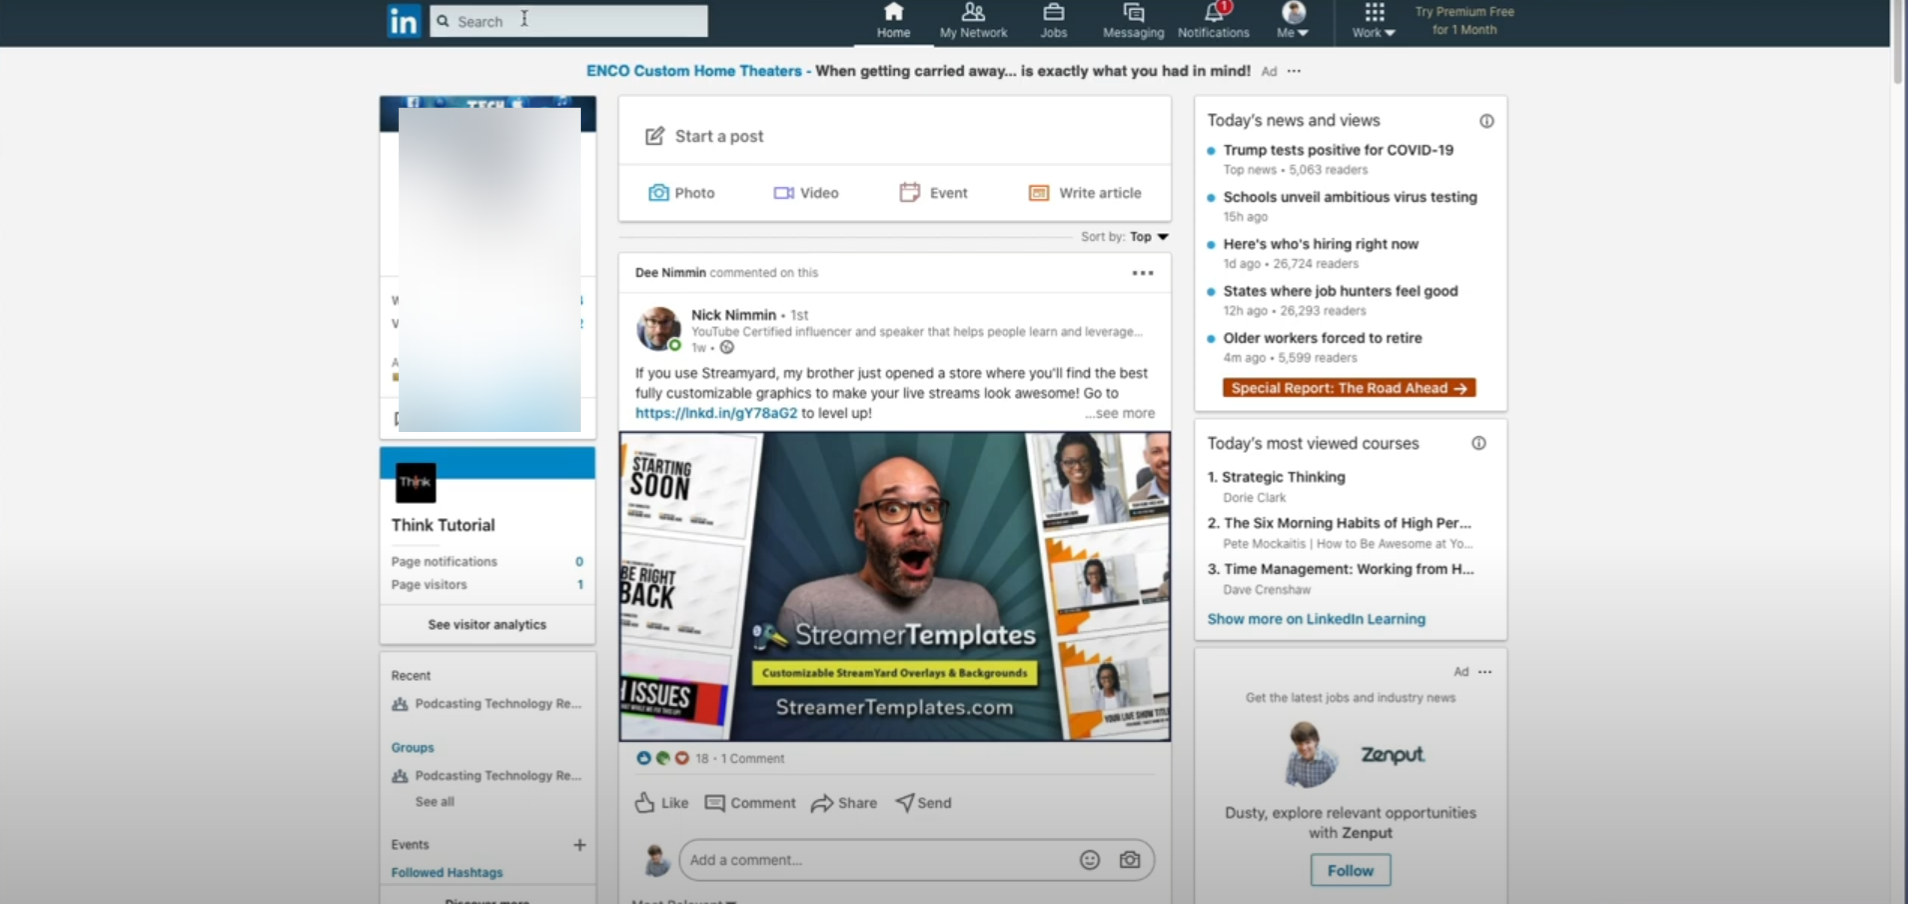Open the Jobs section
The height and width of the screenshot is (904, 1908).
tap(1053, 21)
